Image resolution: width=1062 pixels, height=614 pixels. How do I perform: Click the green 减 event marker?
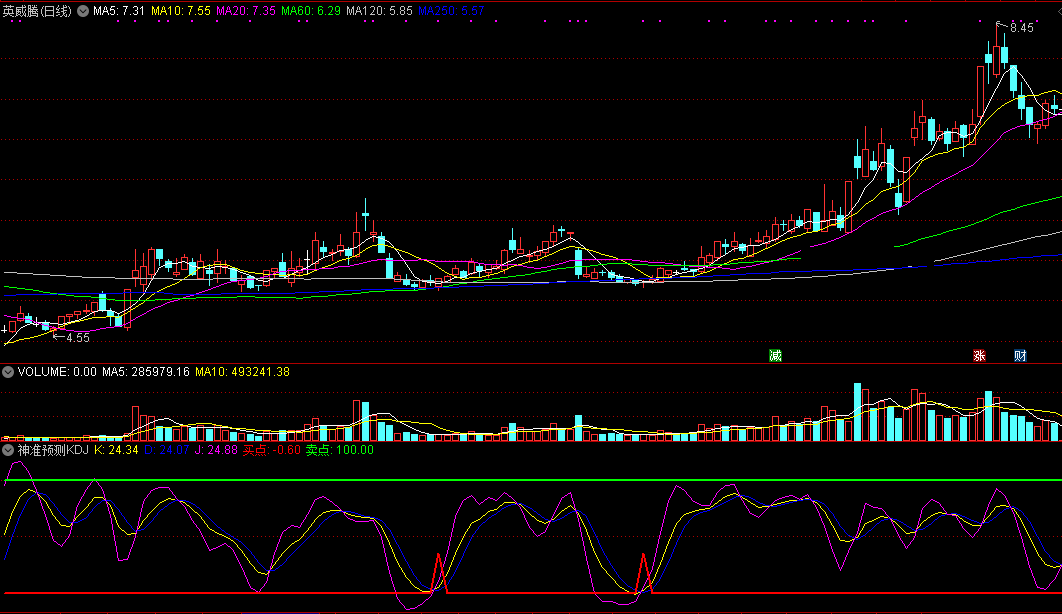pyautogui.click(x=776, y=355)
